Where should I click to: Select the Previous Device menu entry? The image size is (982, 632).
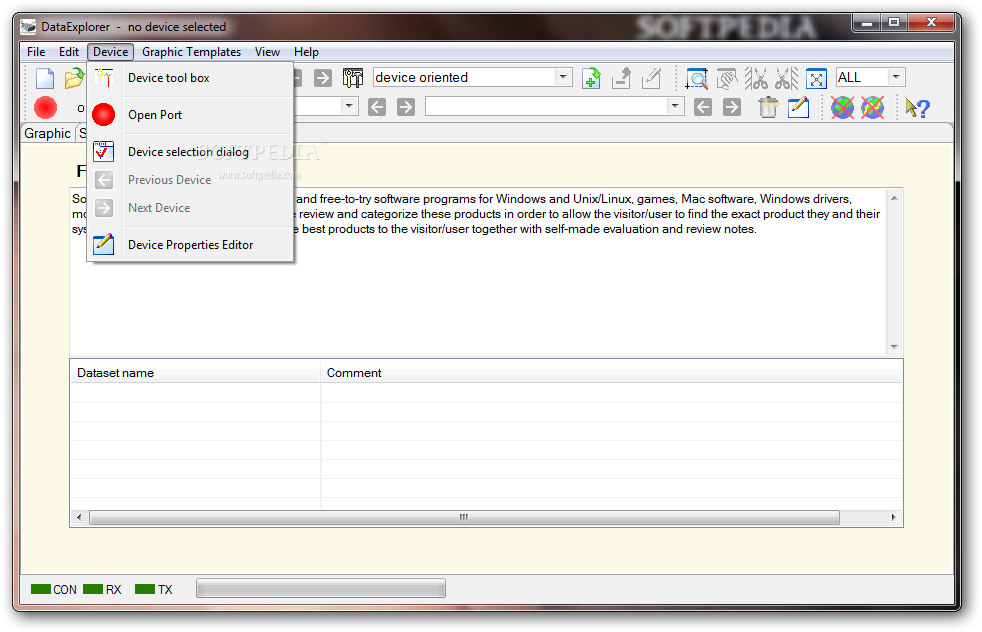coord(190,180)
